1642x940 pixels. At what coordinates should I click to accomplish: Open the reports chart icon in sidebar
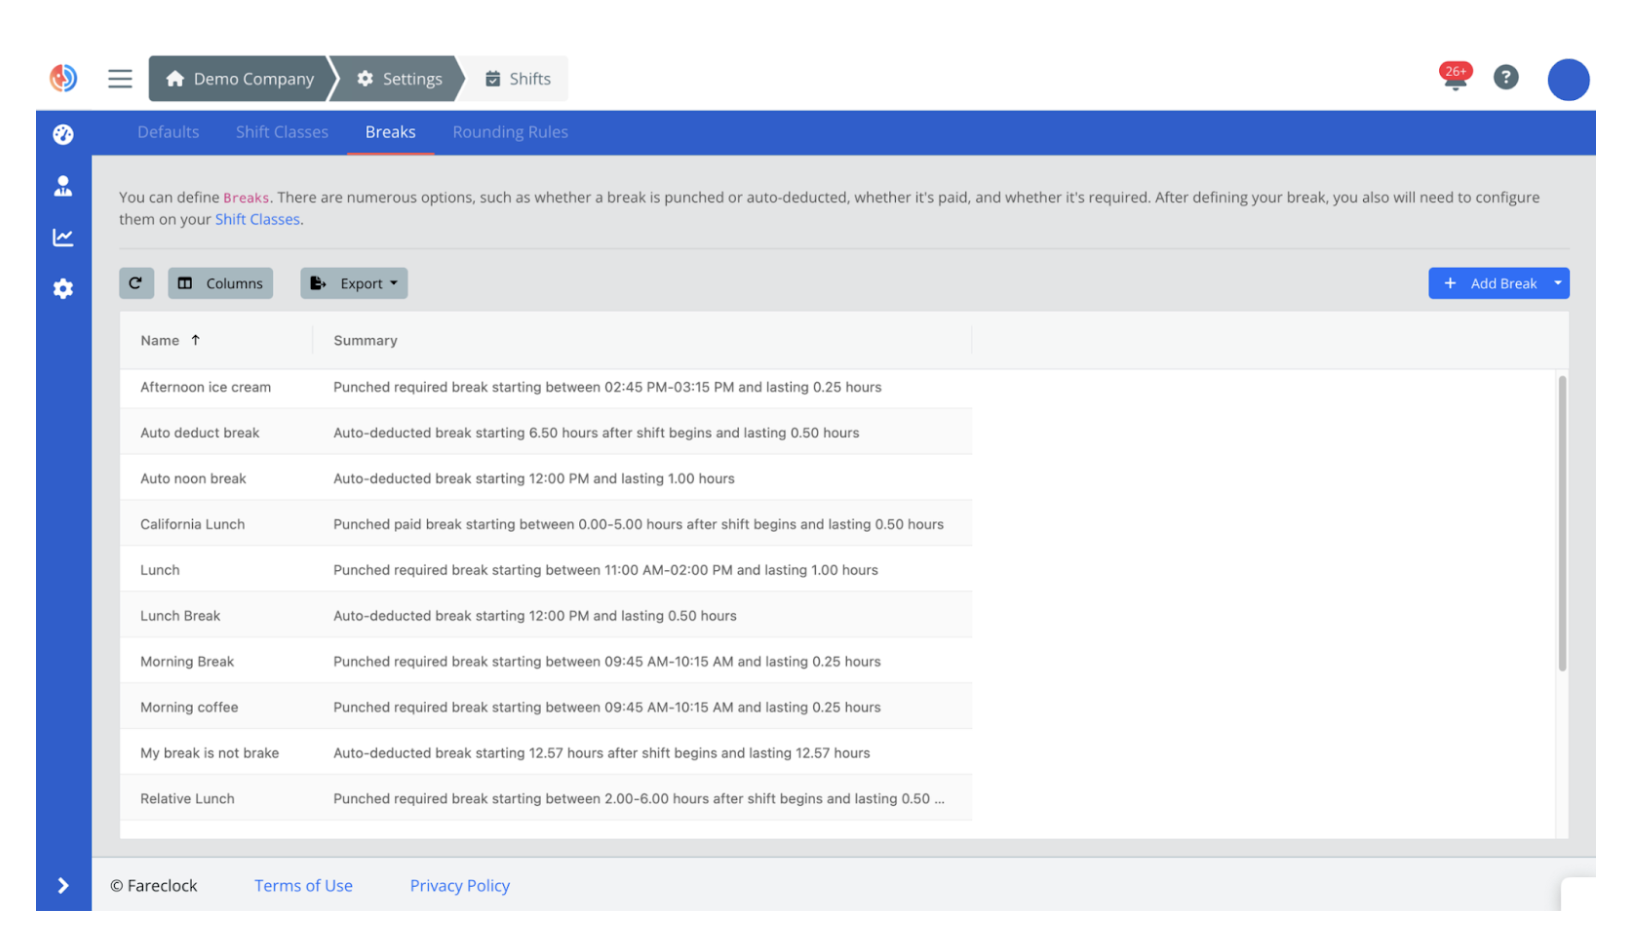pos(63,237)
